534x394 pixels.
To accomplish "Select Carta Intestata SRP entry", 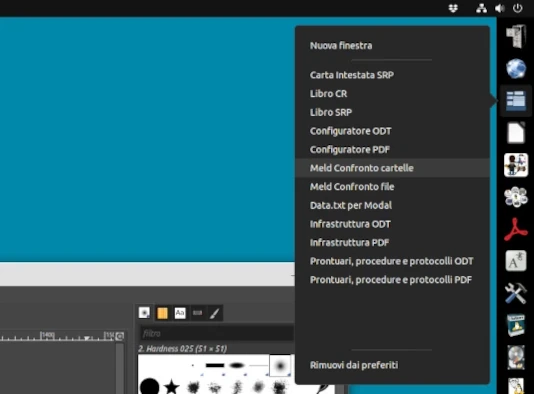I will pyautogui.click(x=392, y=75).
